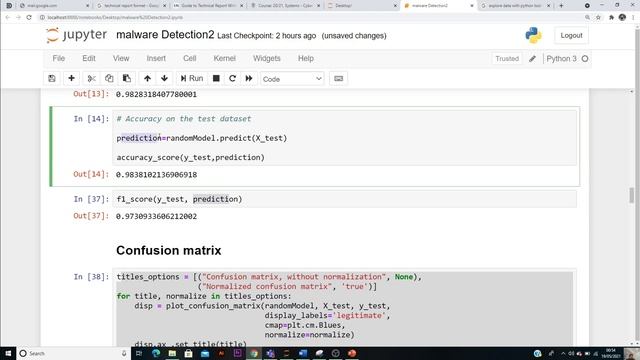Open the File menu
Viewport: 640px width, 360px height.
coord(59,58)
